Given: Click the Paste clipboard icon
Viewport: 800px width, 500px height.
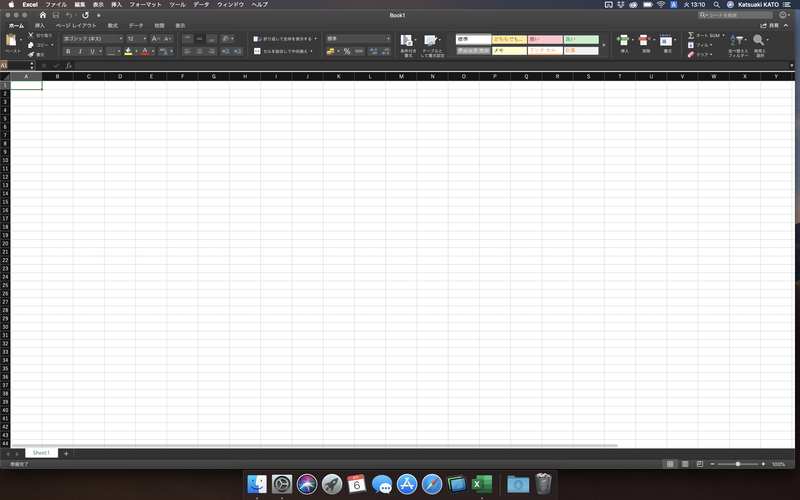Looking at the screenshot, I should 11,40.
